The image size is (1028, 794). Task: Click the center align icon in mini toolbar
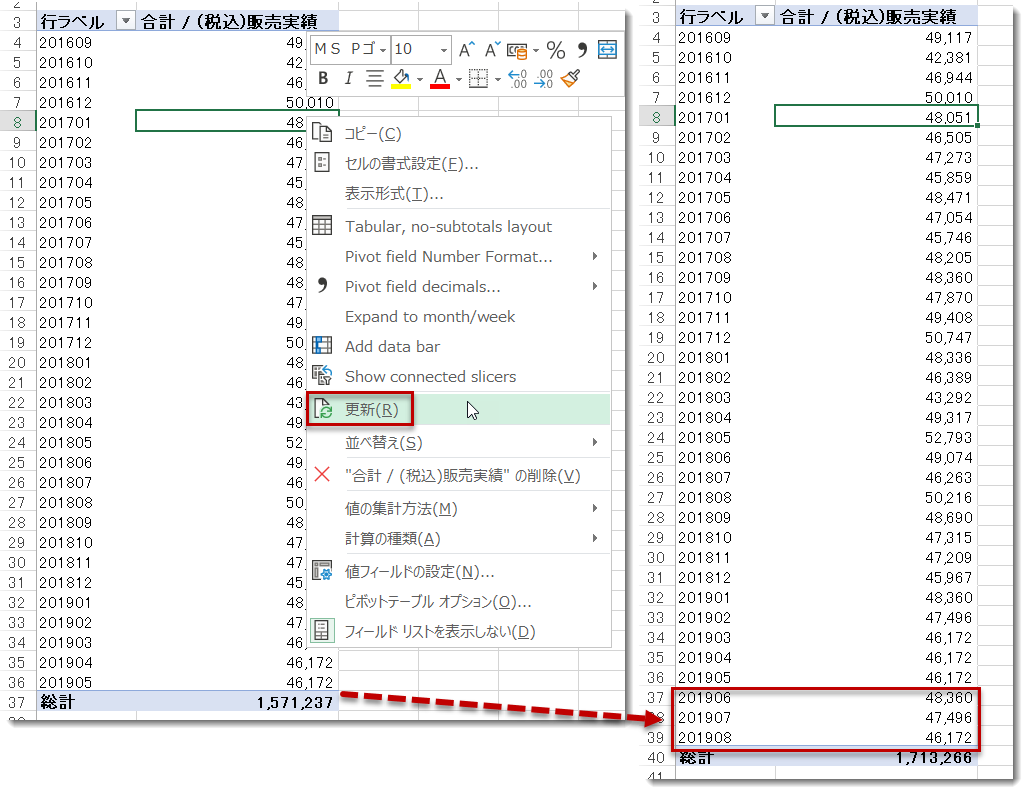[x=374, y=79]
